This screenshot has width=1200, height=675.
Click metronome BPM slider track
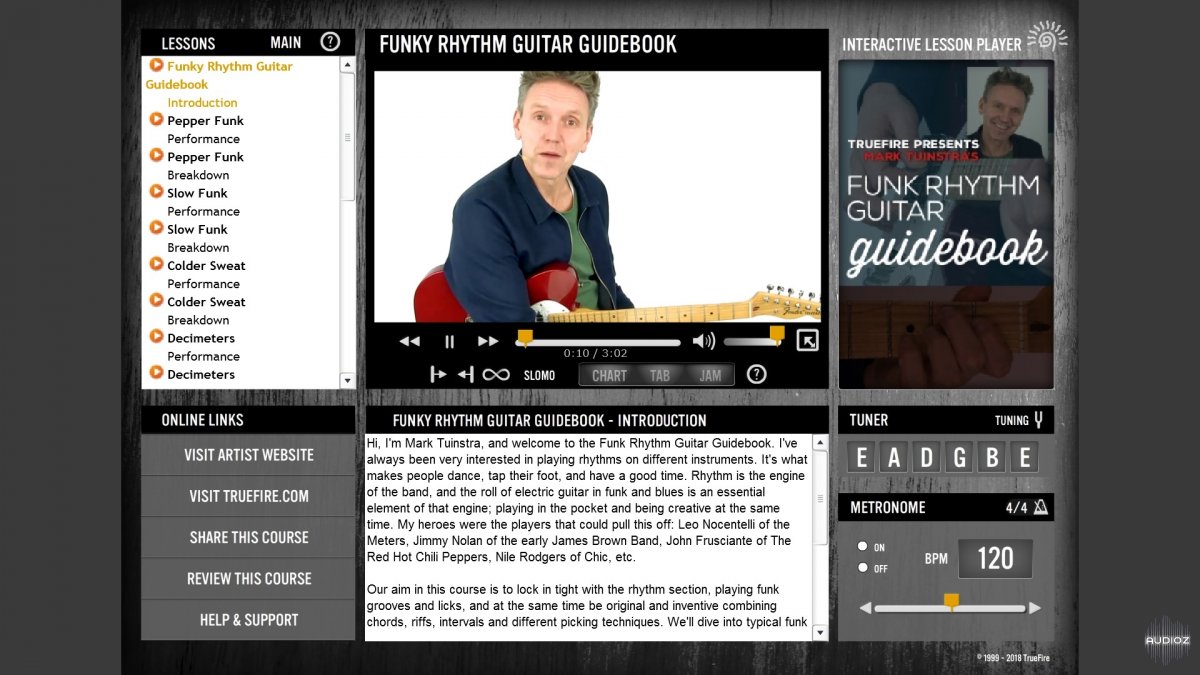[x=950, y=608]
